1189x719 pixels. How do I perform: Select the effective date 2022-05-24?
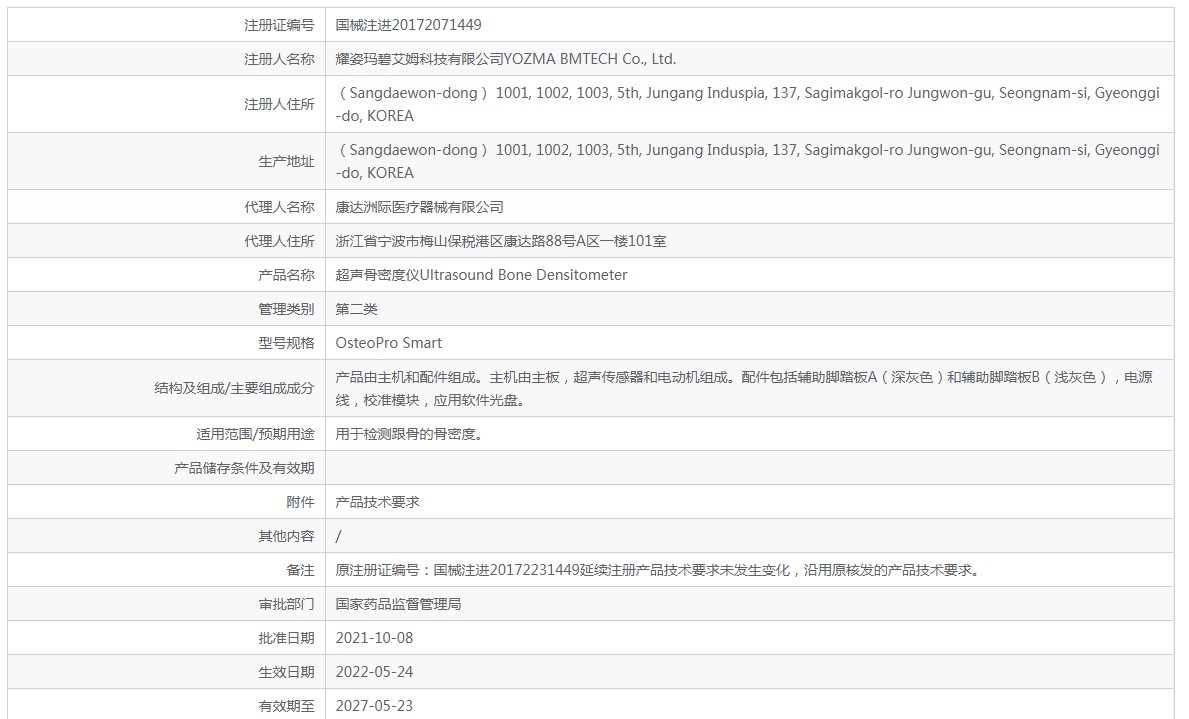point(375,672)
